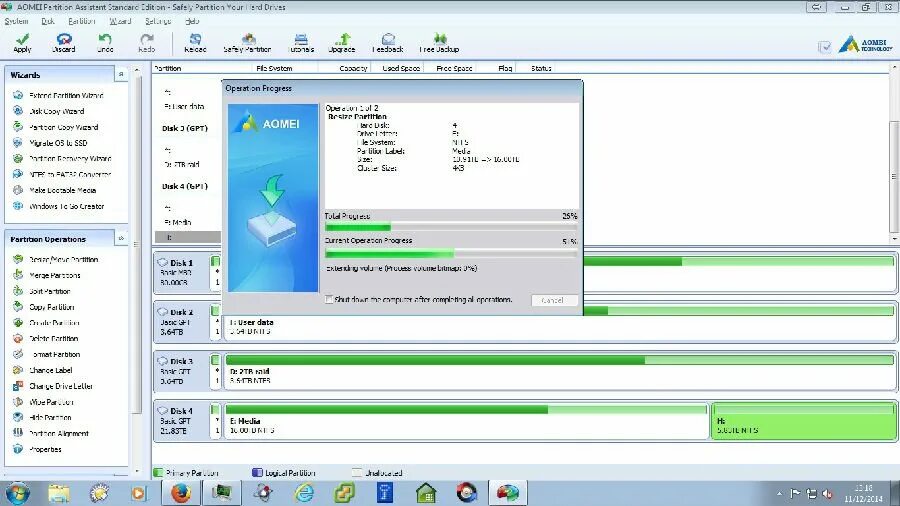900x506 pixels.
Task: Select Resize/Move Partition operation
Action: [64, 259]
